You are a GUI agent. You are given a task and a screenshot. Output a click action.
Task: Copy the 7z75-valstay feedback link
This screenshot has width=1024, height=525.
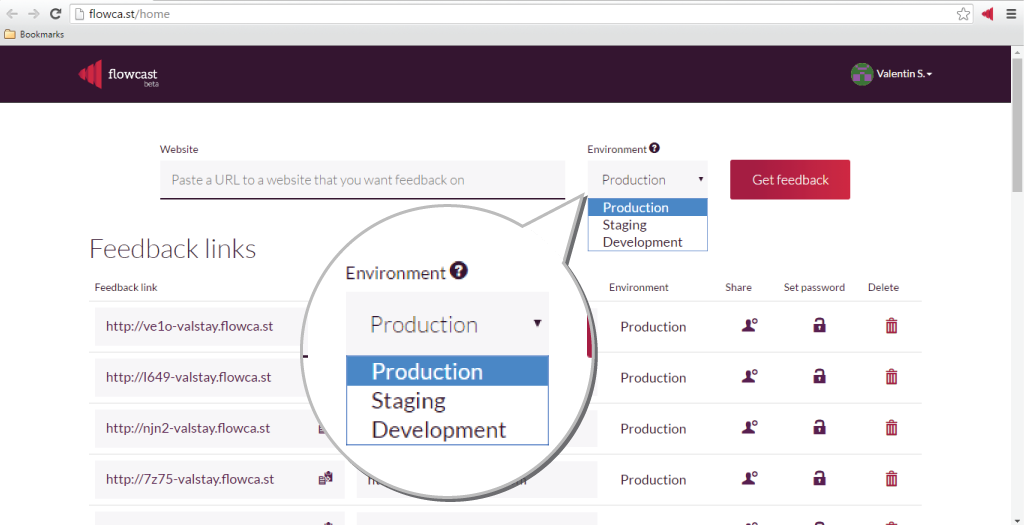click(x=325, y=479)
